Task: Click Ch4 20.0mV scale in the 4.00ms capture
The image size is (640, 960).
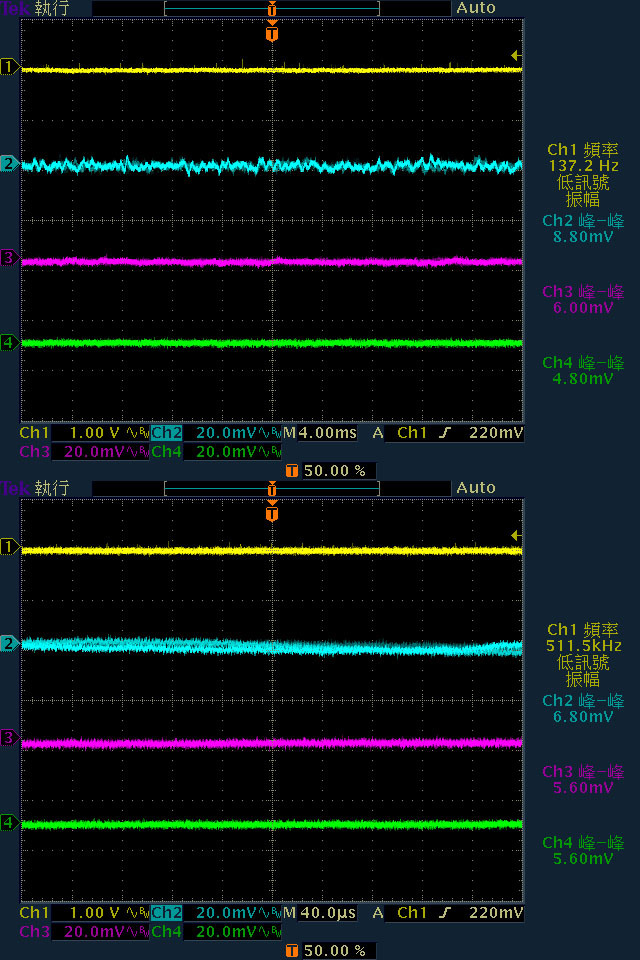Action: tap(227, 452)
